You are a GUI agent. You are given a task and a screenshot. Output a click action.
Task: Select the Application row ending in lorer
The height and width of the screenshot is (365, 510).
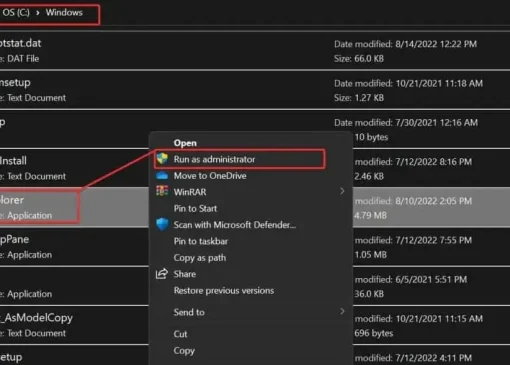(74, 207)
